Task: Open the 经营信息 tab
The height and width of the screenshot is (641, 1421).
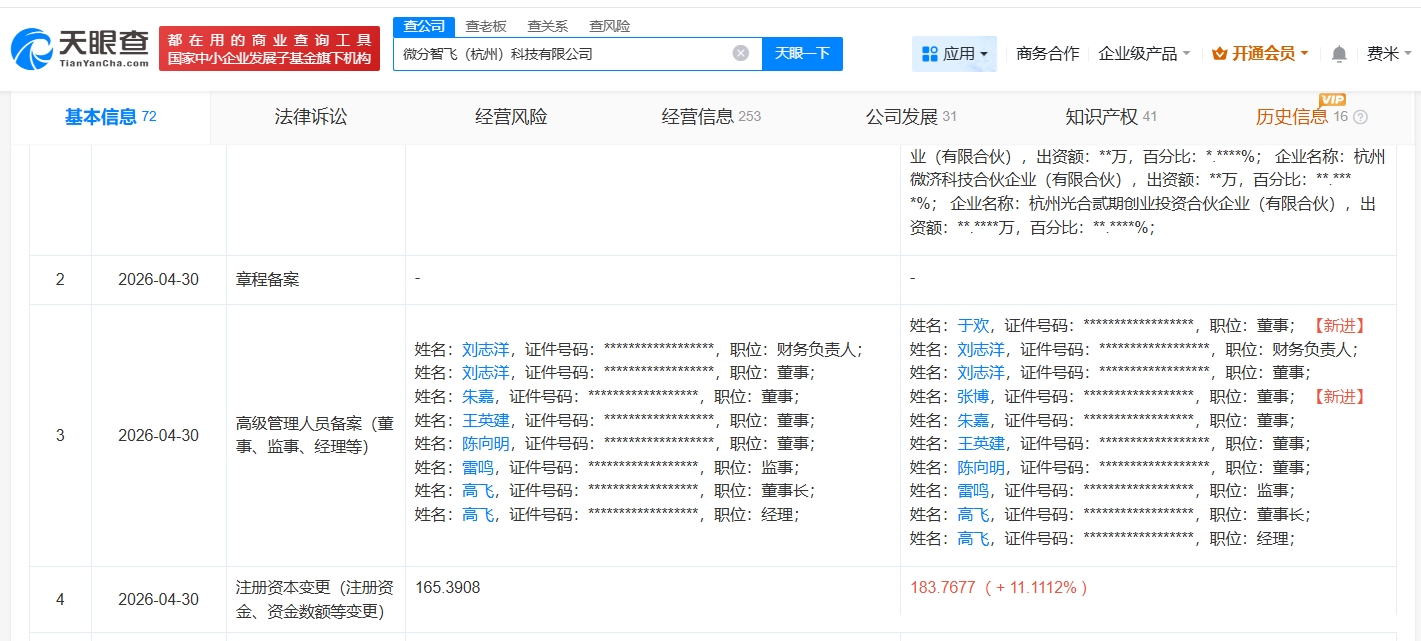Action: [x=711, y=117]
